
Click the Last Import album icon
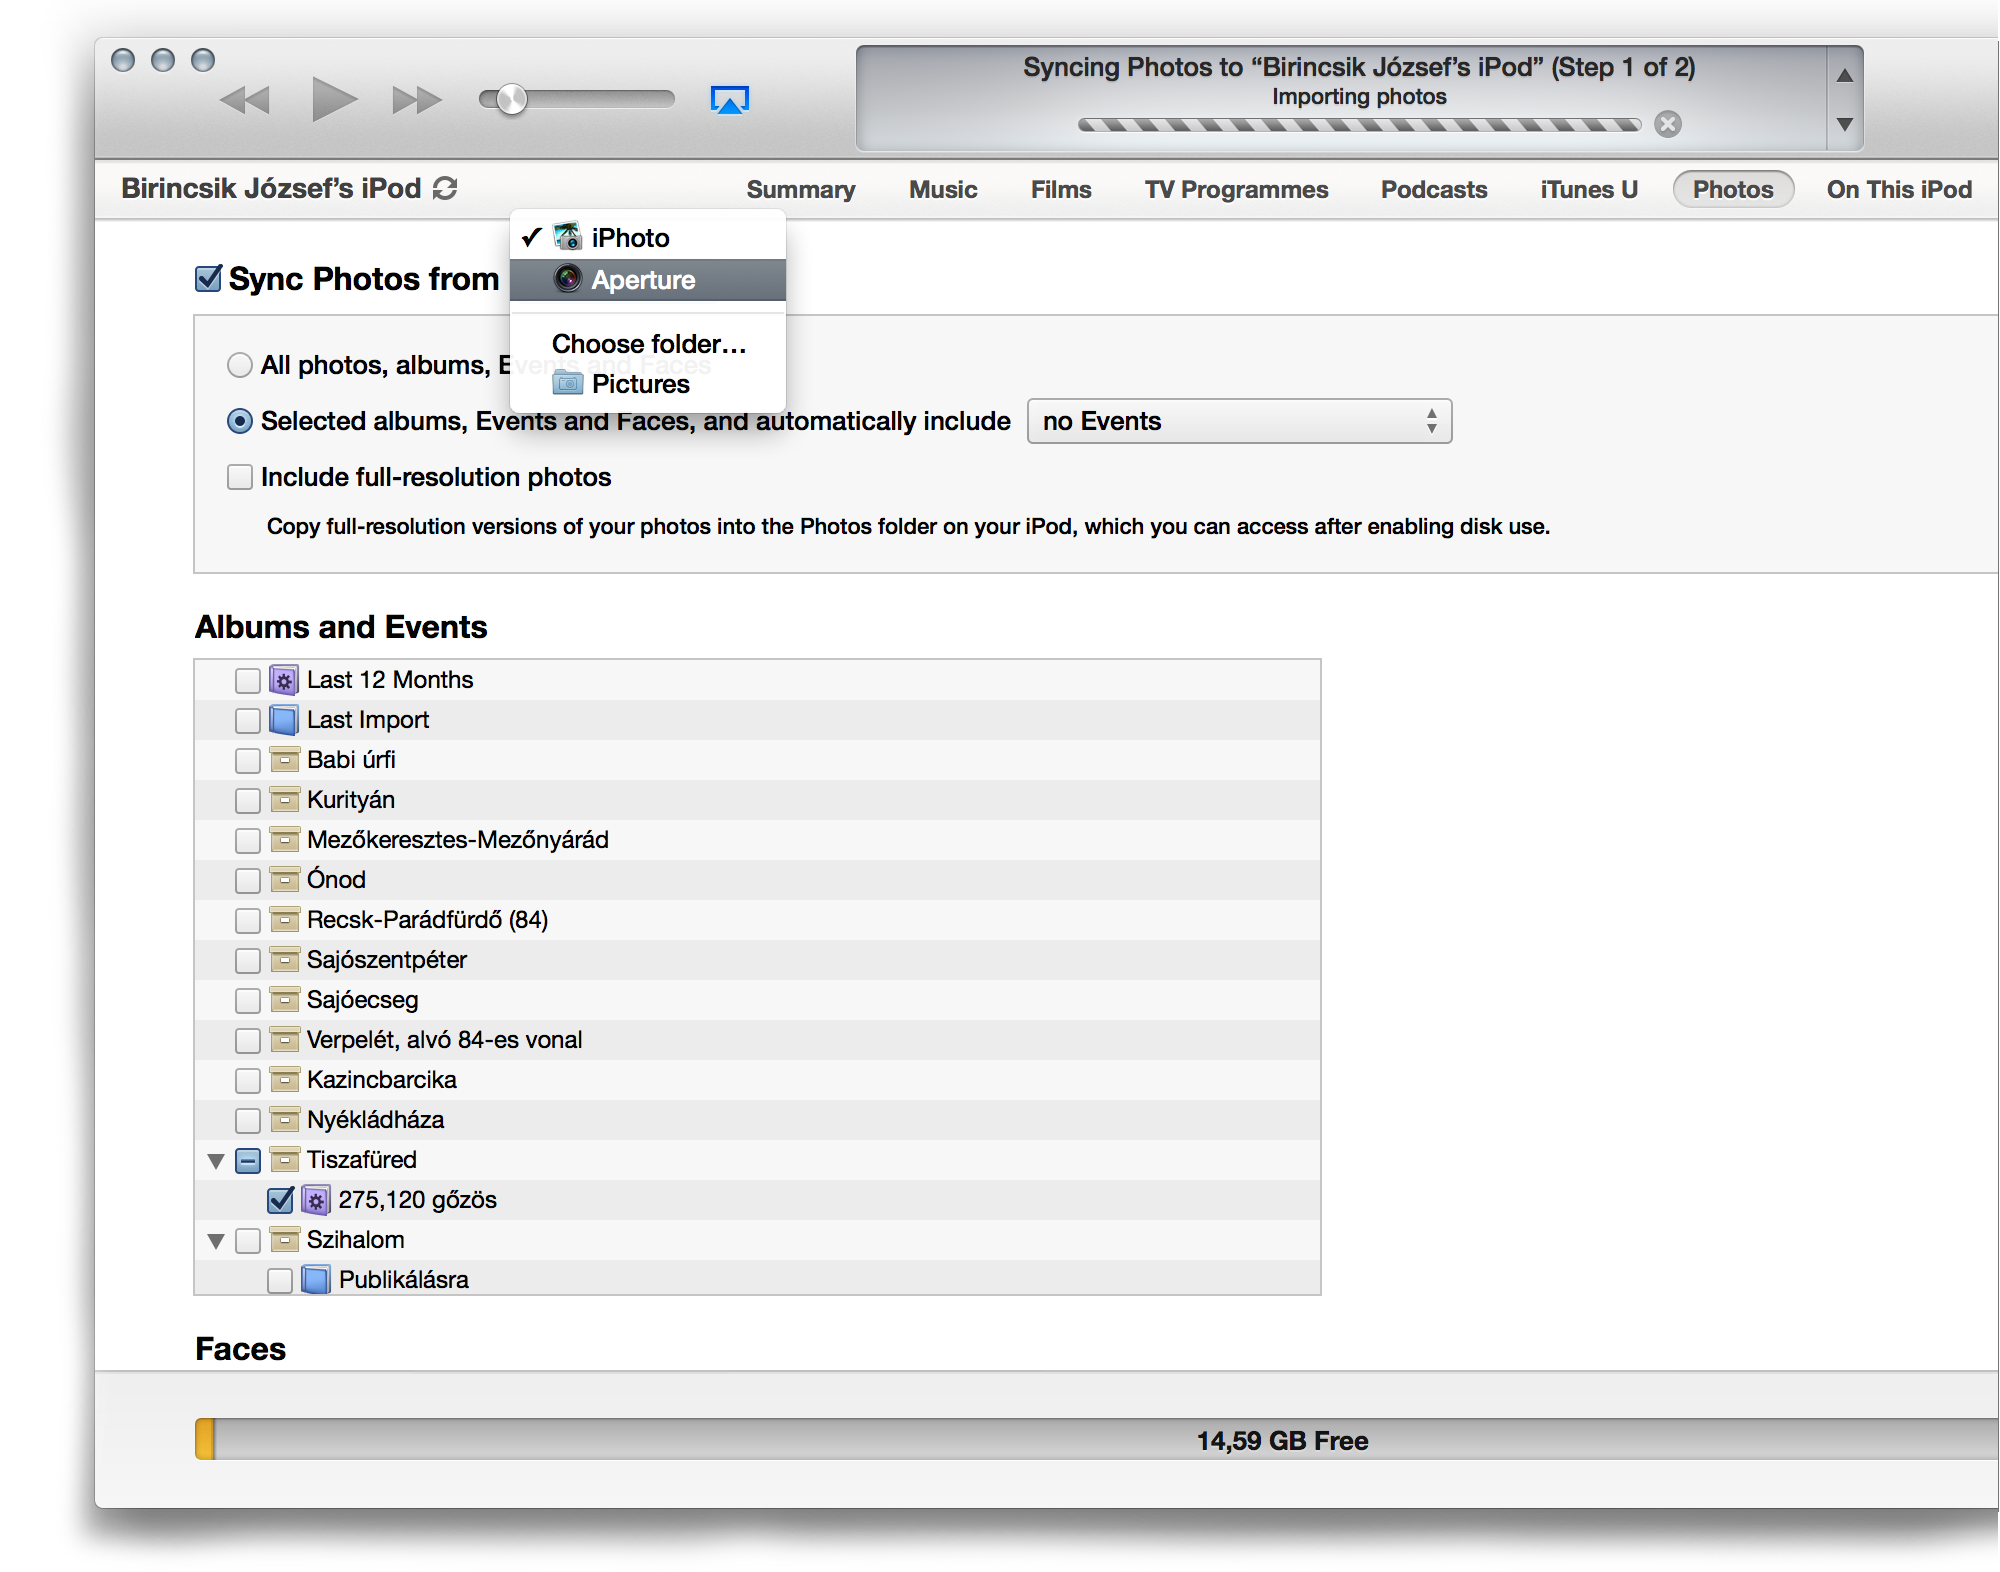pos(284,720)
